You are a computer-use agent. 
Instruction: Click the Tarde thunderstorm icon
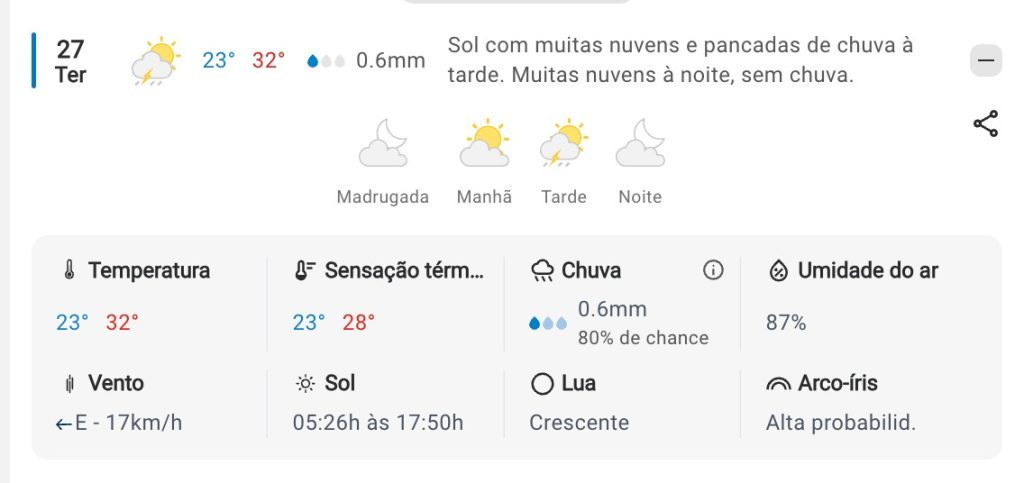point(564,143)
